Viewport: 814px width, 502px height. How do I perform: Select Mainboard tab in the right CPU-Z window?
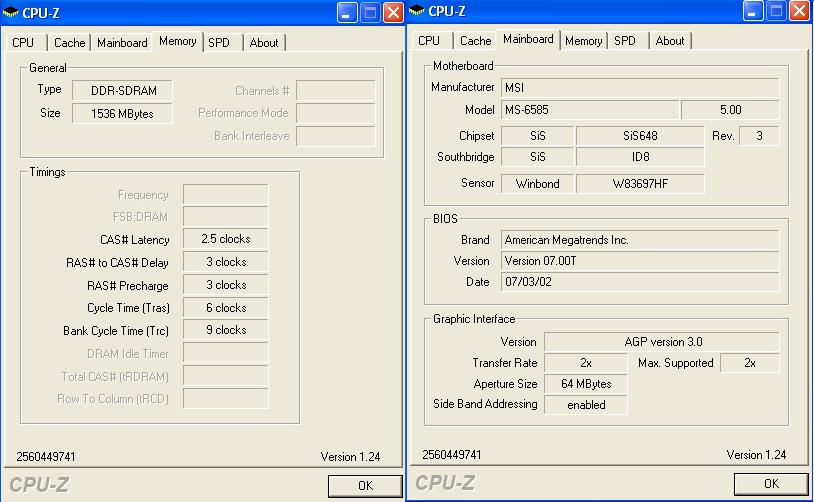(x=528, y=39)
